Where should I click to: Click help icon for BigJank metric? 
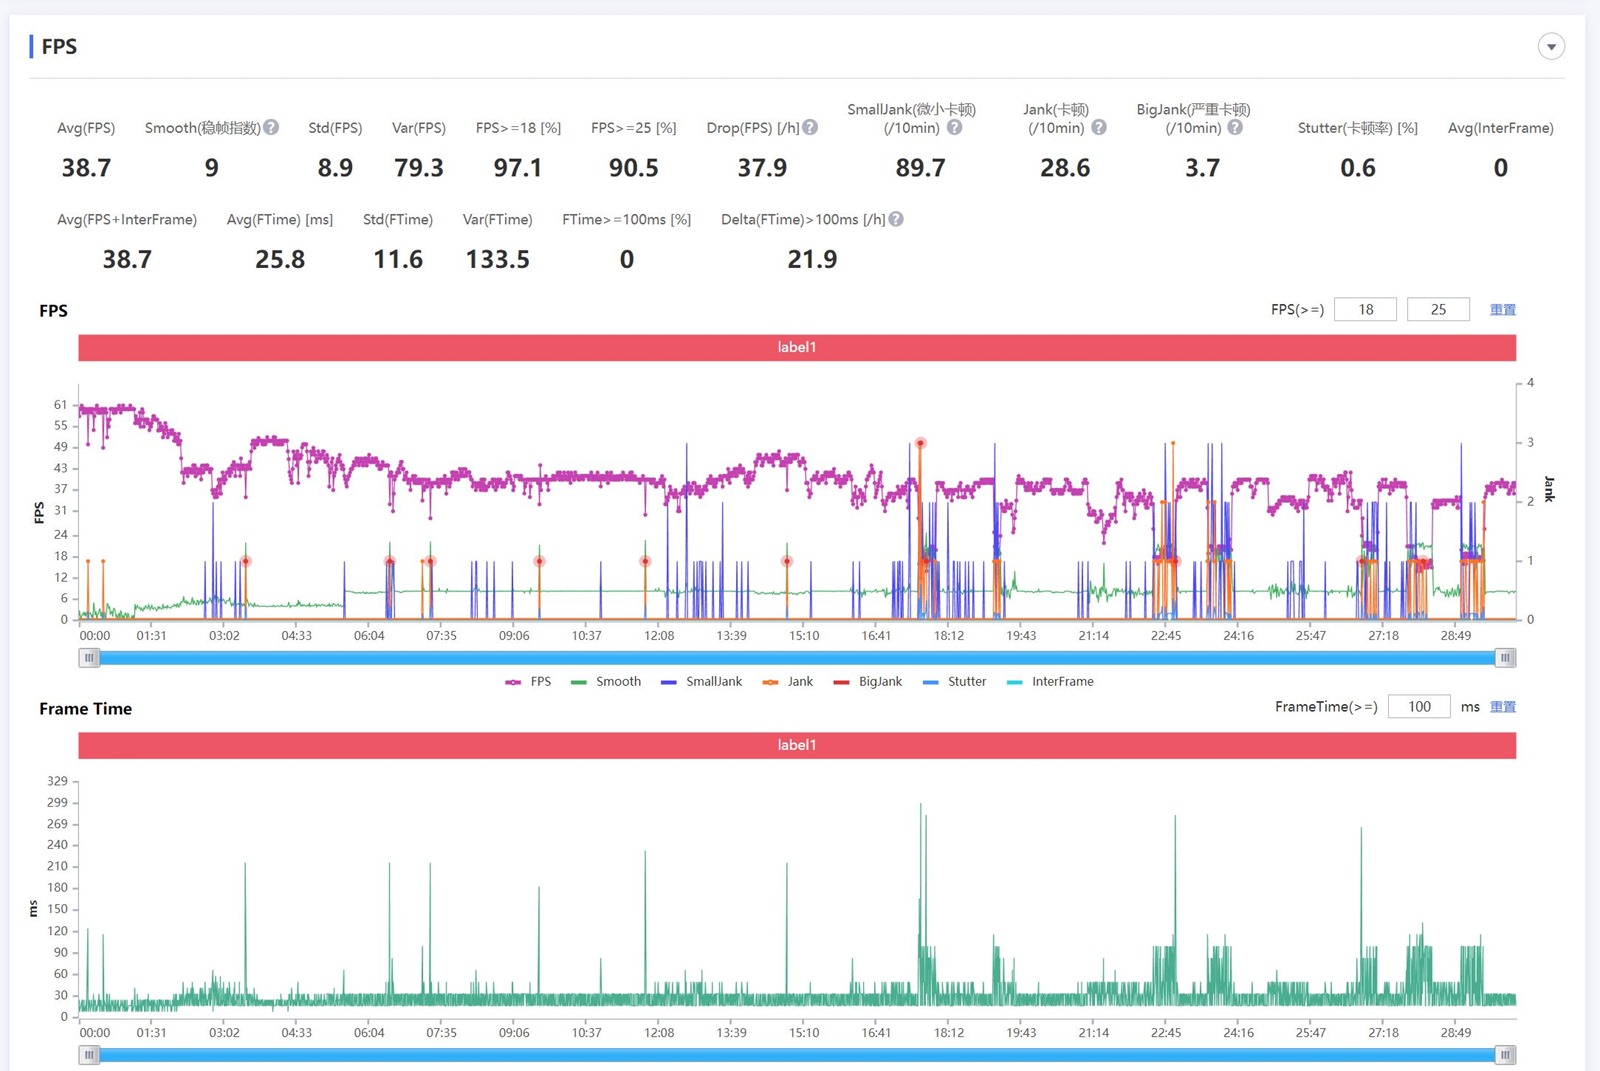(x=1235, y=128)
